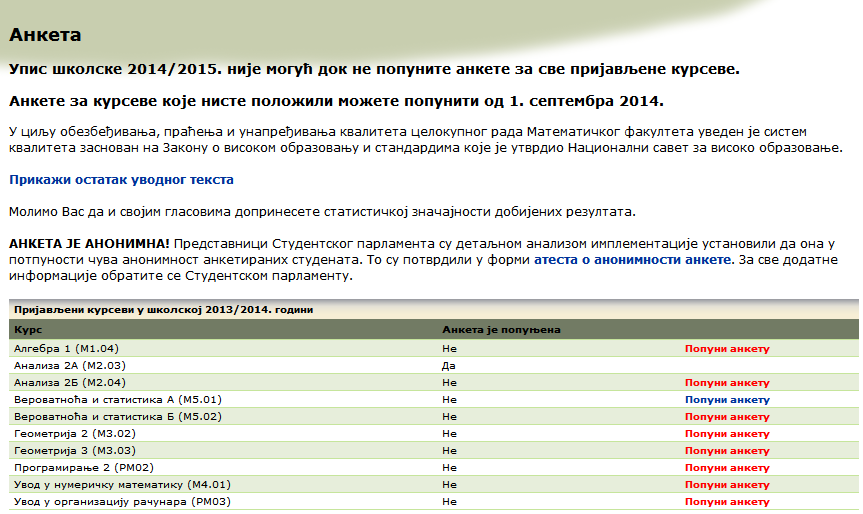Image resolution: width=863 pixels, height=514 pixels.
Task: Fill survey for Вероватноћа и статистика Б
Action: click(x=727, y=417)
